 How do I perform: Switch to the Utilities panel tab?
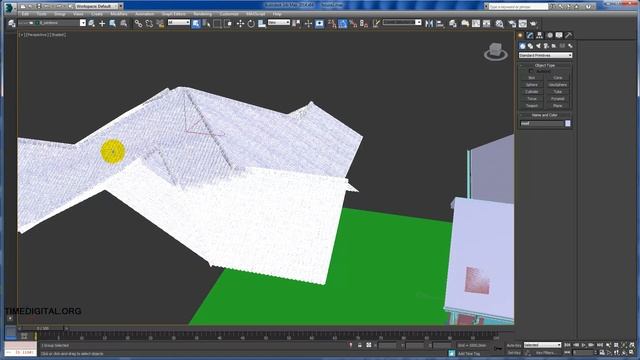[x=569, y=36]
